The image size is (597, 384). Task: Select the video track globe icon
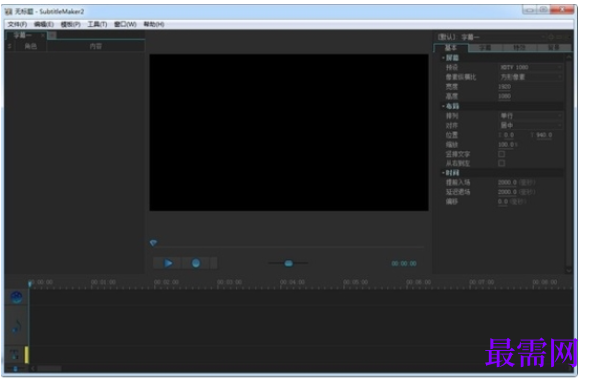(16, 297)
